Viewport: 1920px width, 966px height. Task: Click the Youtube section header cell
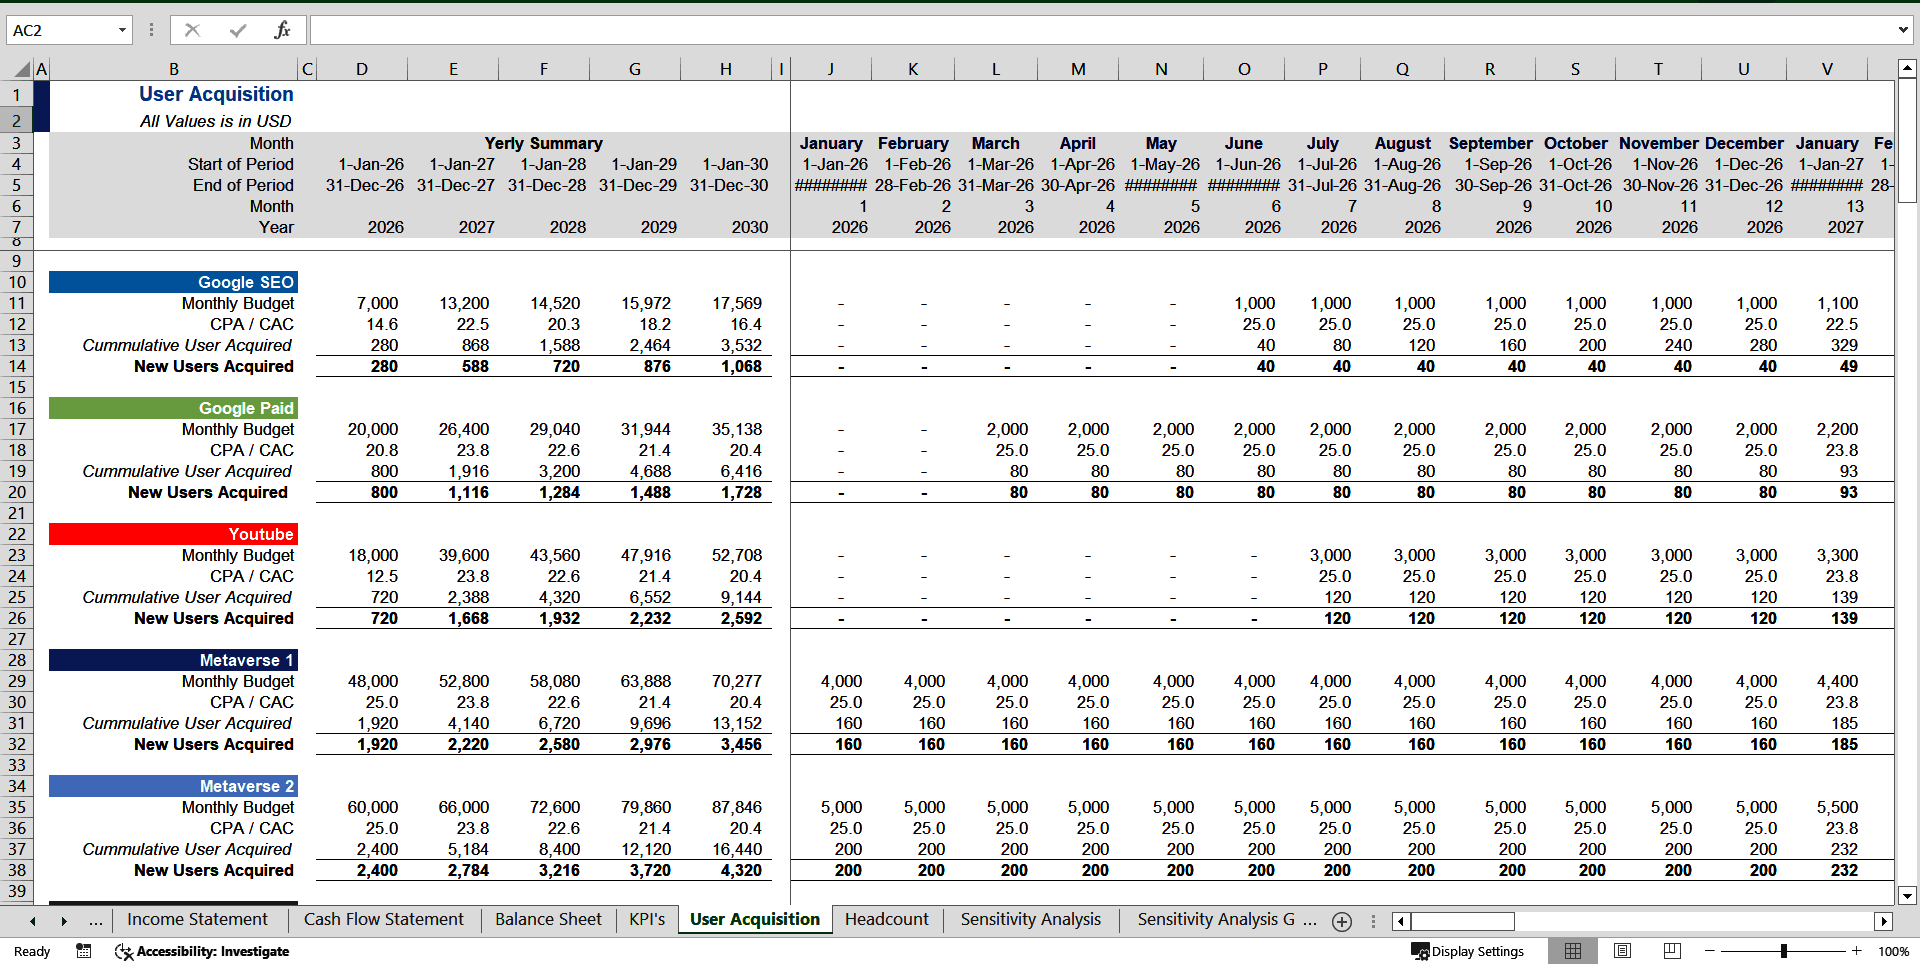click(173, 534)
